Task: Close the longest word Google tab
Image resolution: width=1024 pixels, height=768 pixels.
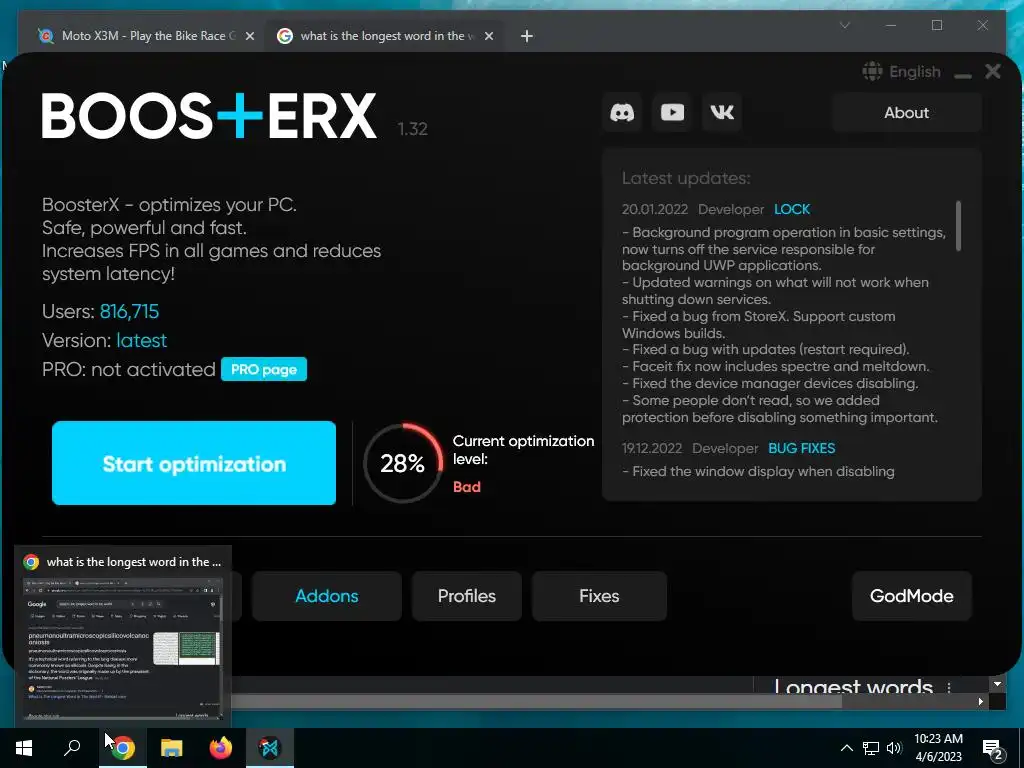Action: (x=488, y=37)
